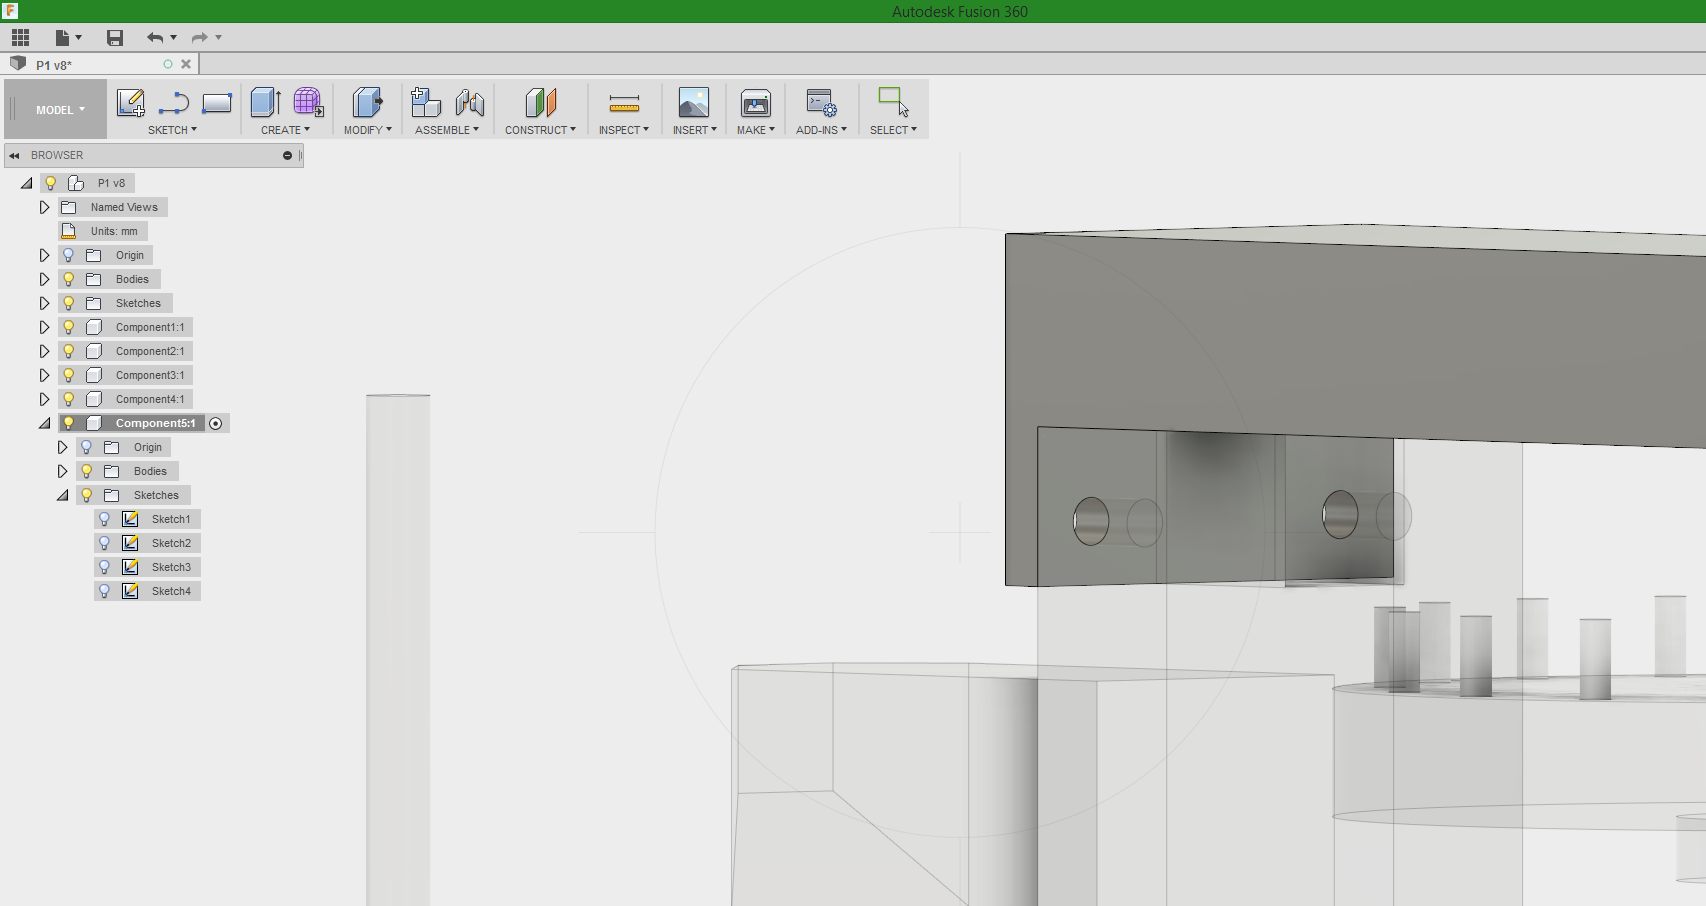Open the MODEL workspace dropdown
This screenshot has height=906, width=1706.
coord(60,110)
